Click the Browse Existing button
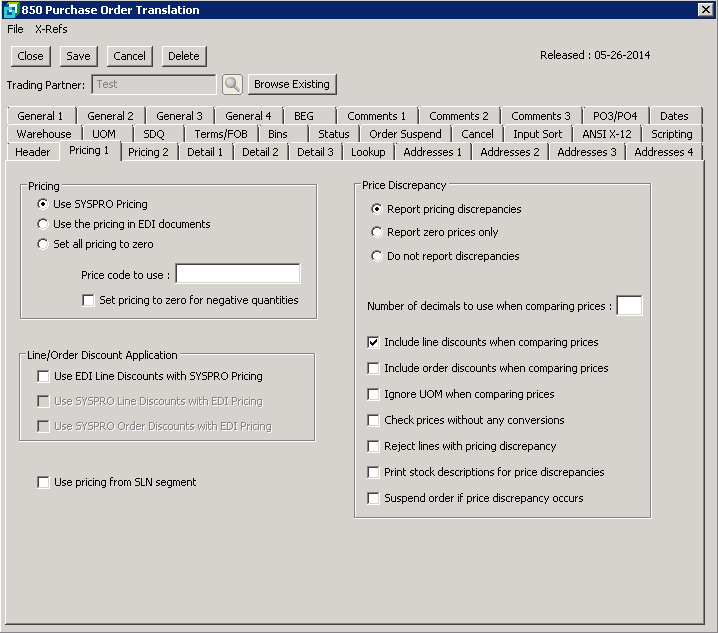Viewport: 718px width, 633px height. point(291,84)
